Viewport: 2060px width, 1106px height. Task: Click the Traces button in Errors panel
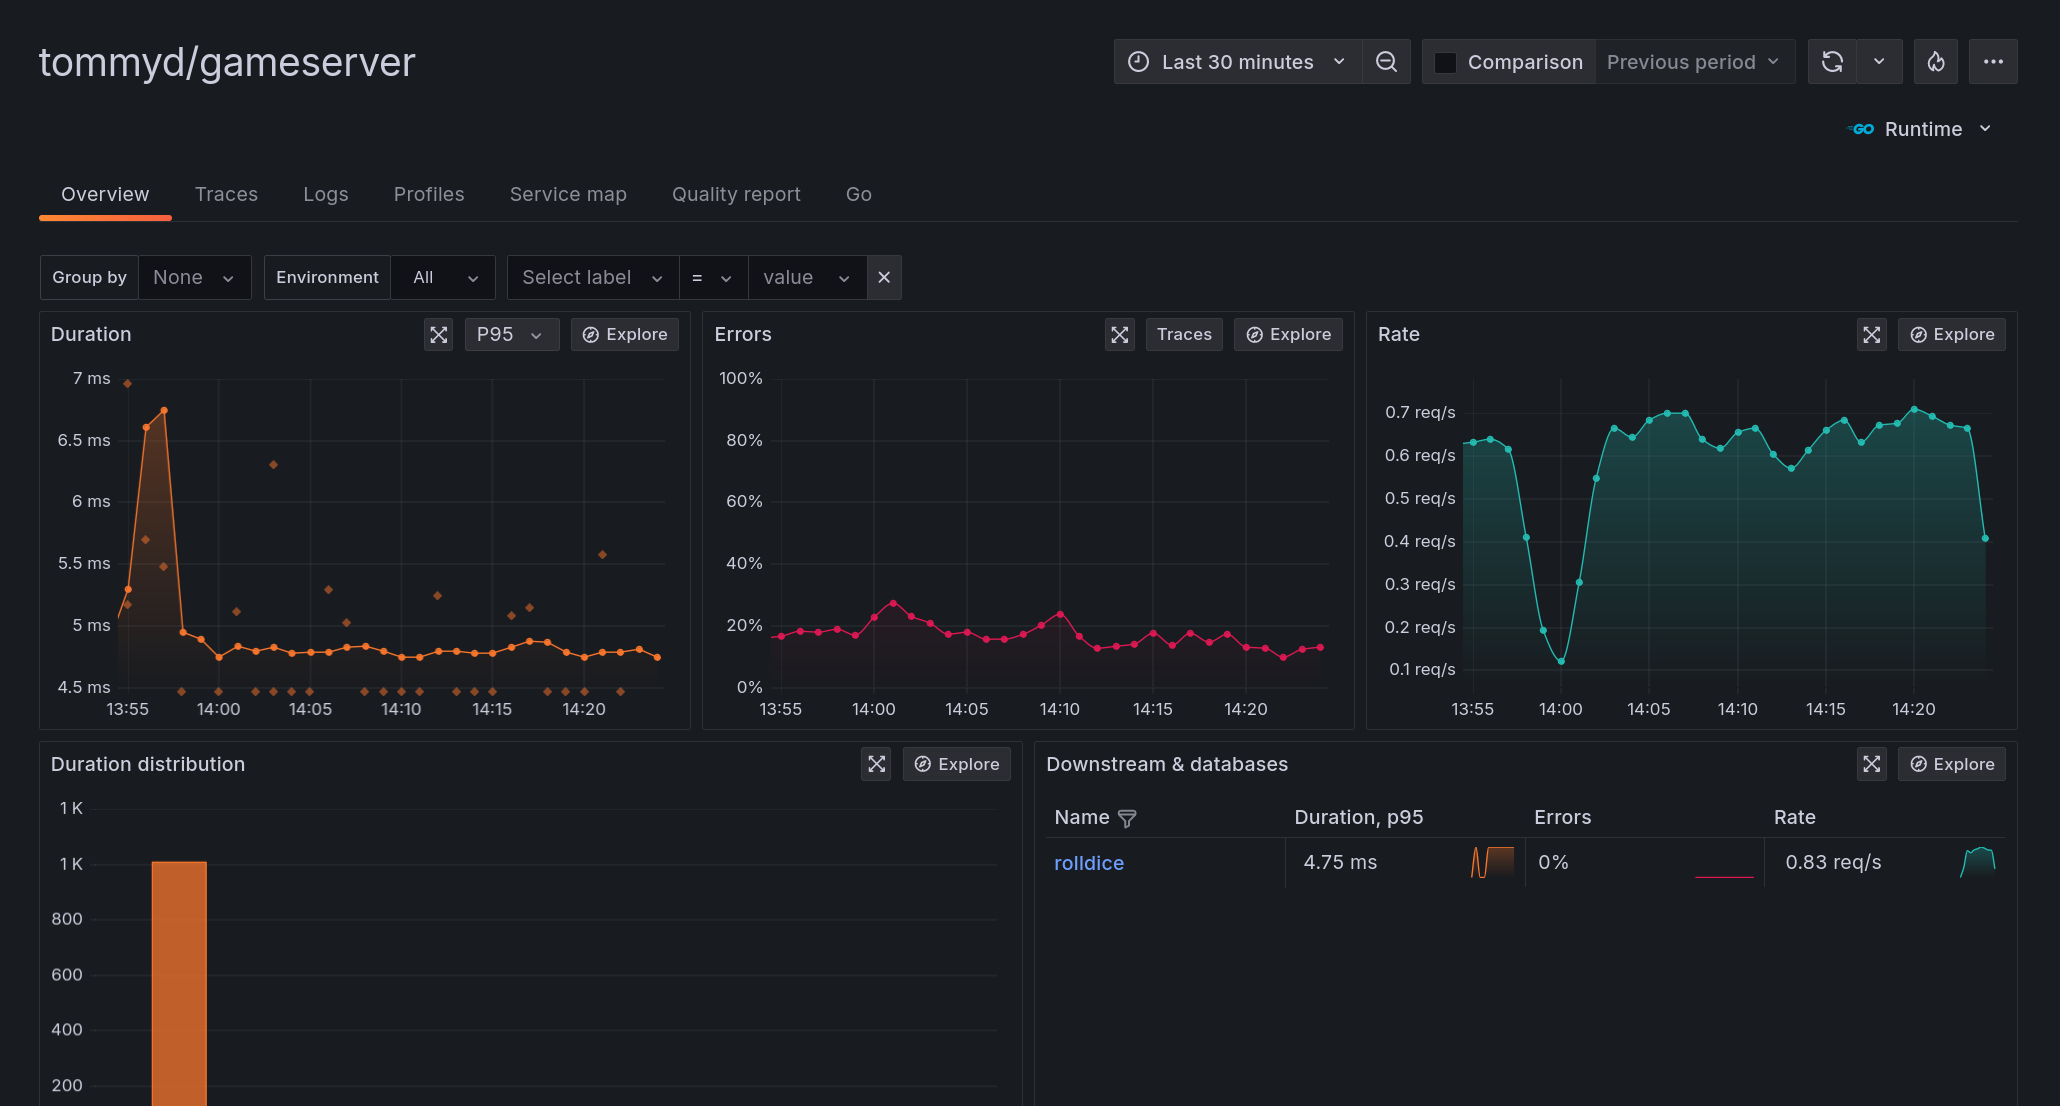1181,334
